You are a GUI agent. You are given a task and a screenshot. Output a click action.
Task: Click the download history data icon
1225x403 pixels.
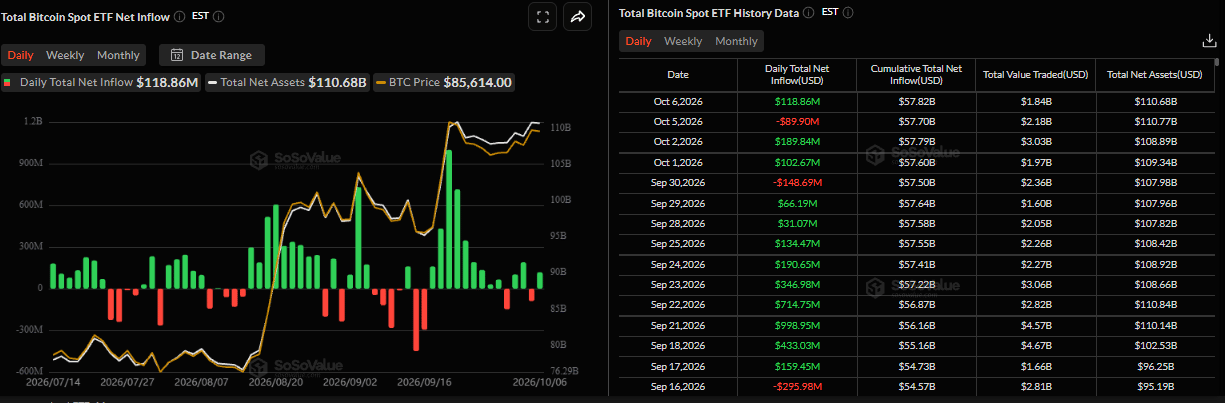tap(1208, 41)
